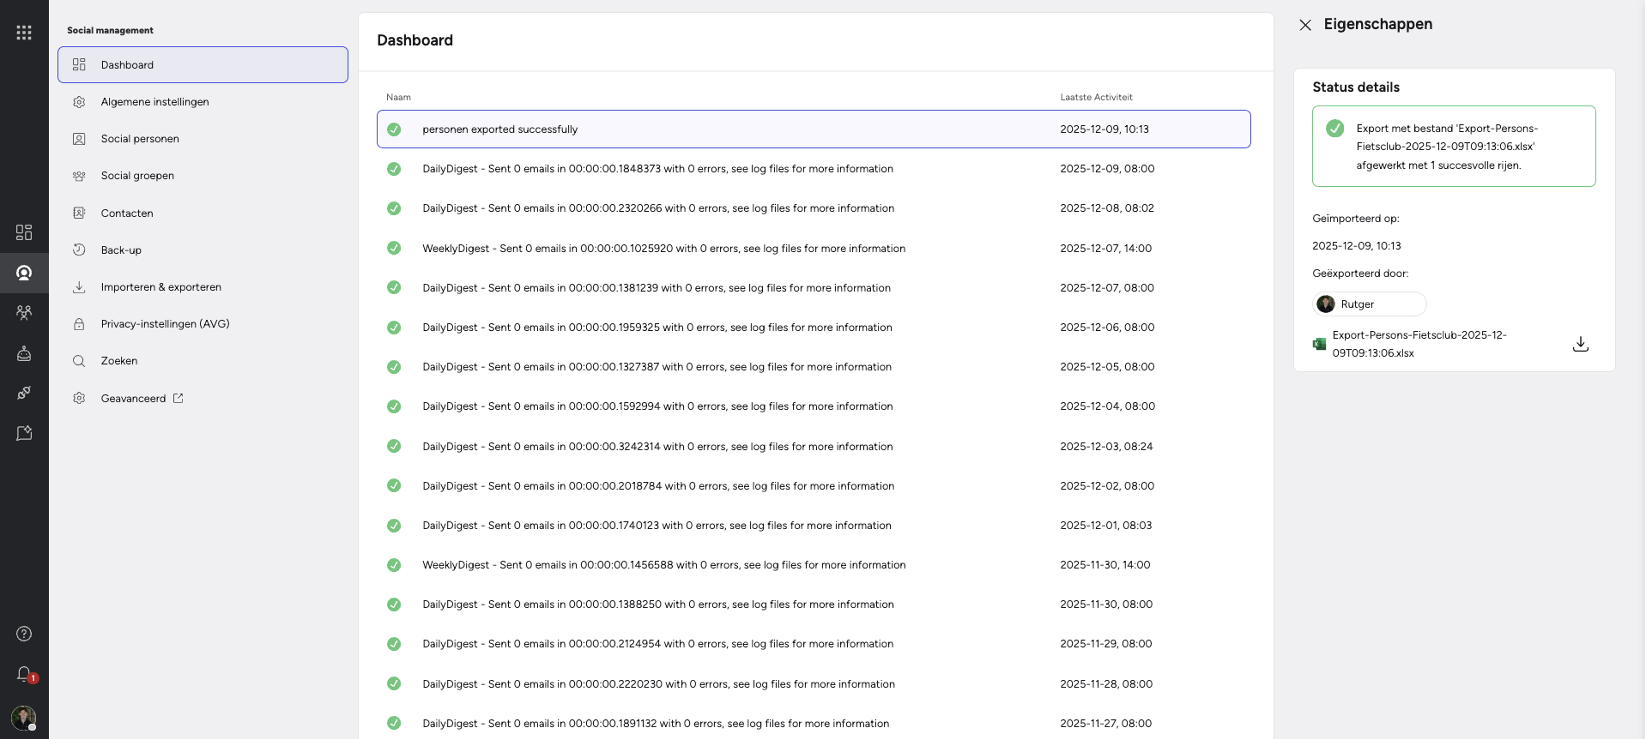1645x739 pixels.
Task: Go to Social personen
Action: click(203, 139)
